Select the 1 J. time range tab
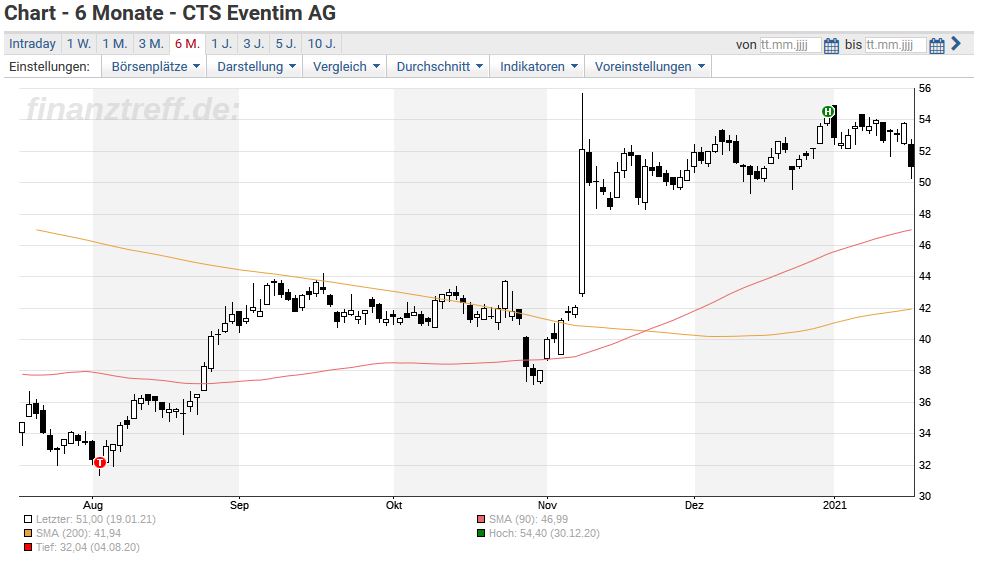982x561 pixels. click(222, 44)
